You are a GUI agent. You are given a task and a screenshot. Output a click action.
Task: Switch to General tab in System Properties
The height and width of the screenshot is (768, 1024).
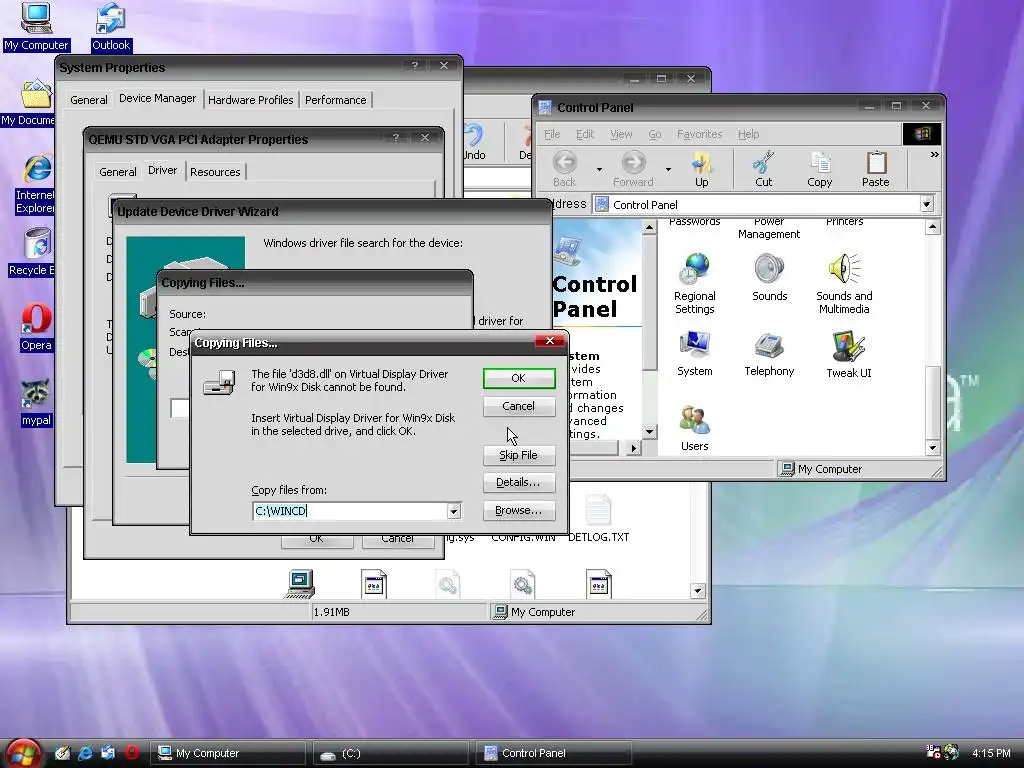click(89, 100)
